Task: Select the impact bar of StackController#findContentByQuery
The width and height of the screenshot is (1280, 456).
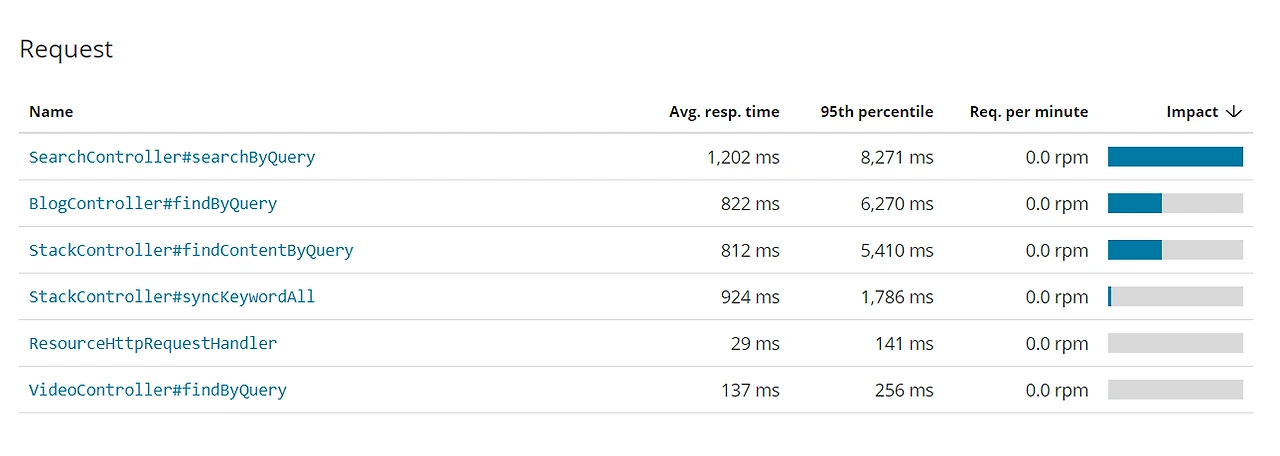Action: click(1175, 250)
